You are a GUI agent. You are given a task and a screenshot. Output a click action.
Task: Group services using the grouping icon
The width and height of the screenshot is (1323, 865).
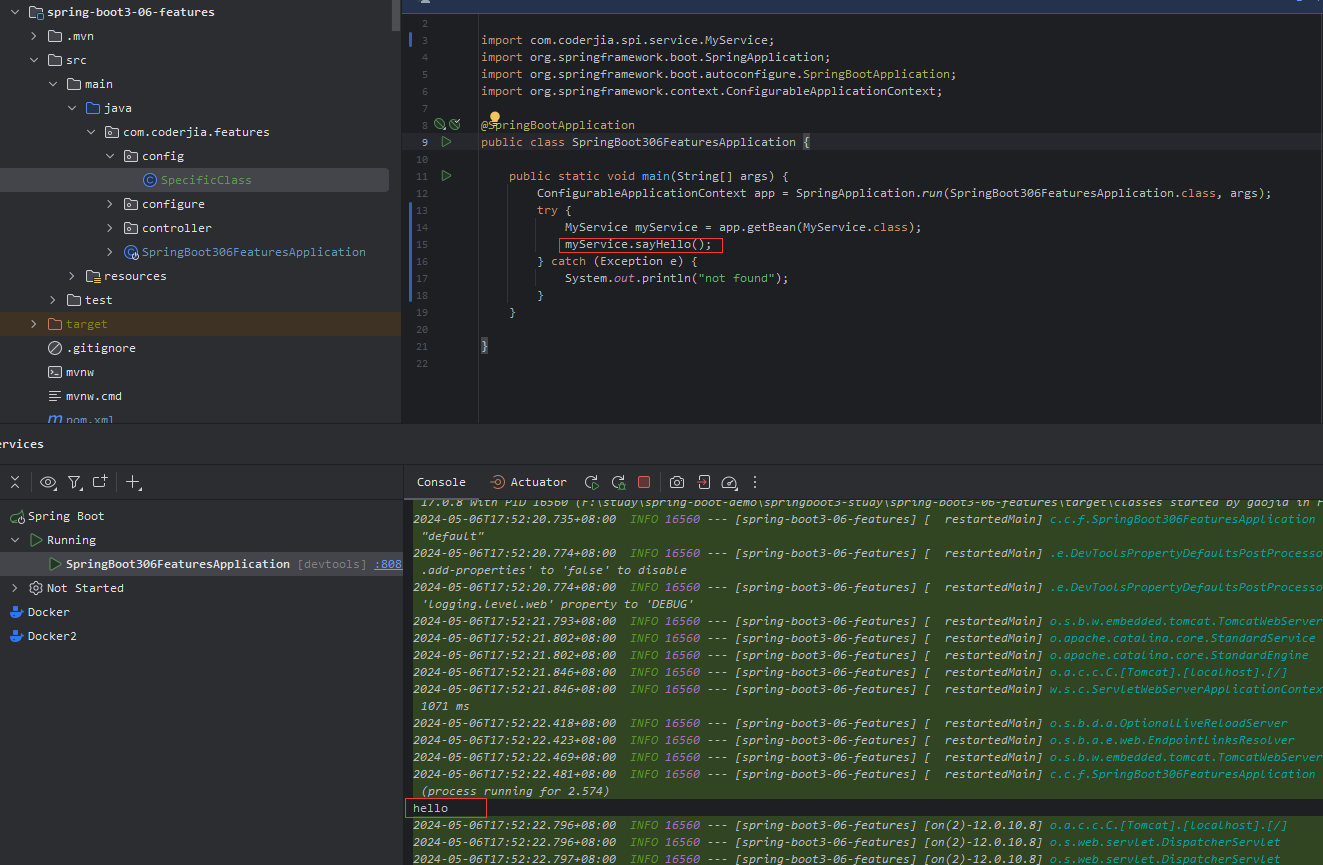(100, 482)
